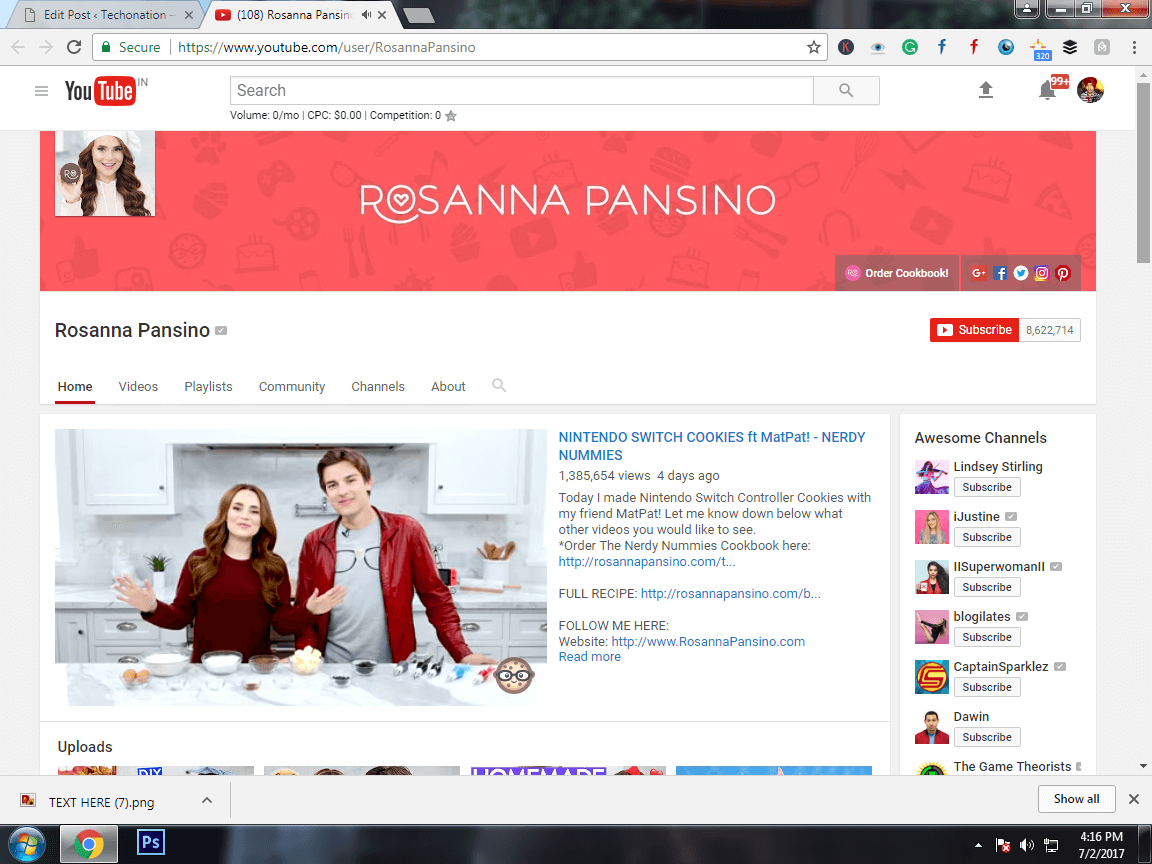Click the red f extension icon
The height and width of the screenshot is (864, 1152).
pyautogui.click(x=973, y=47)
